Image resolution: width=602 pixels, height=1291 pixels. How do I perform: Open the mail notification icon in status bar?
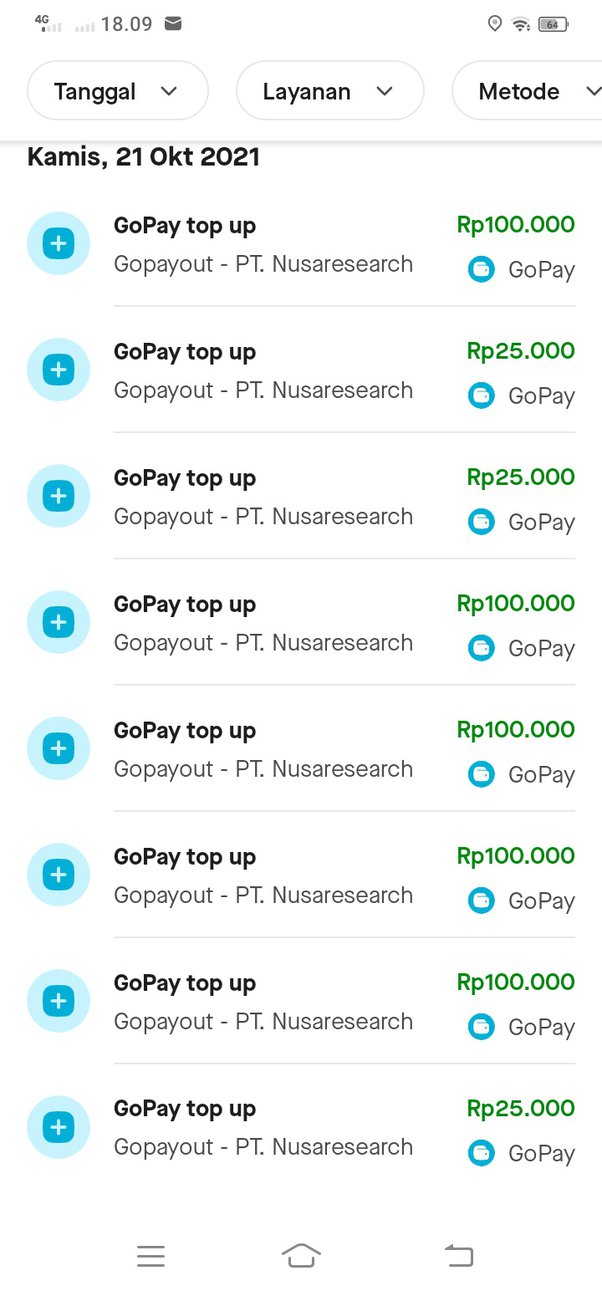point(173,23)
